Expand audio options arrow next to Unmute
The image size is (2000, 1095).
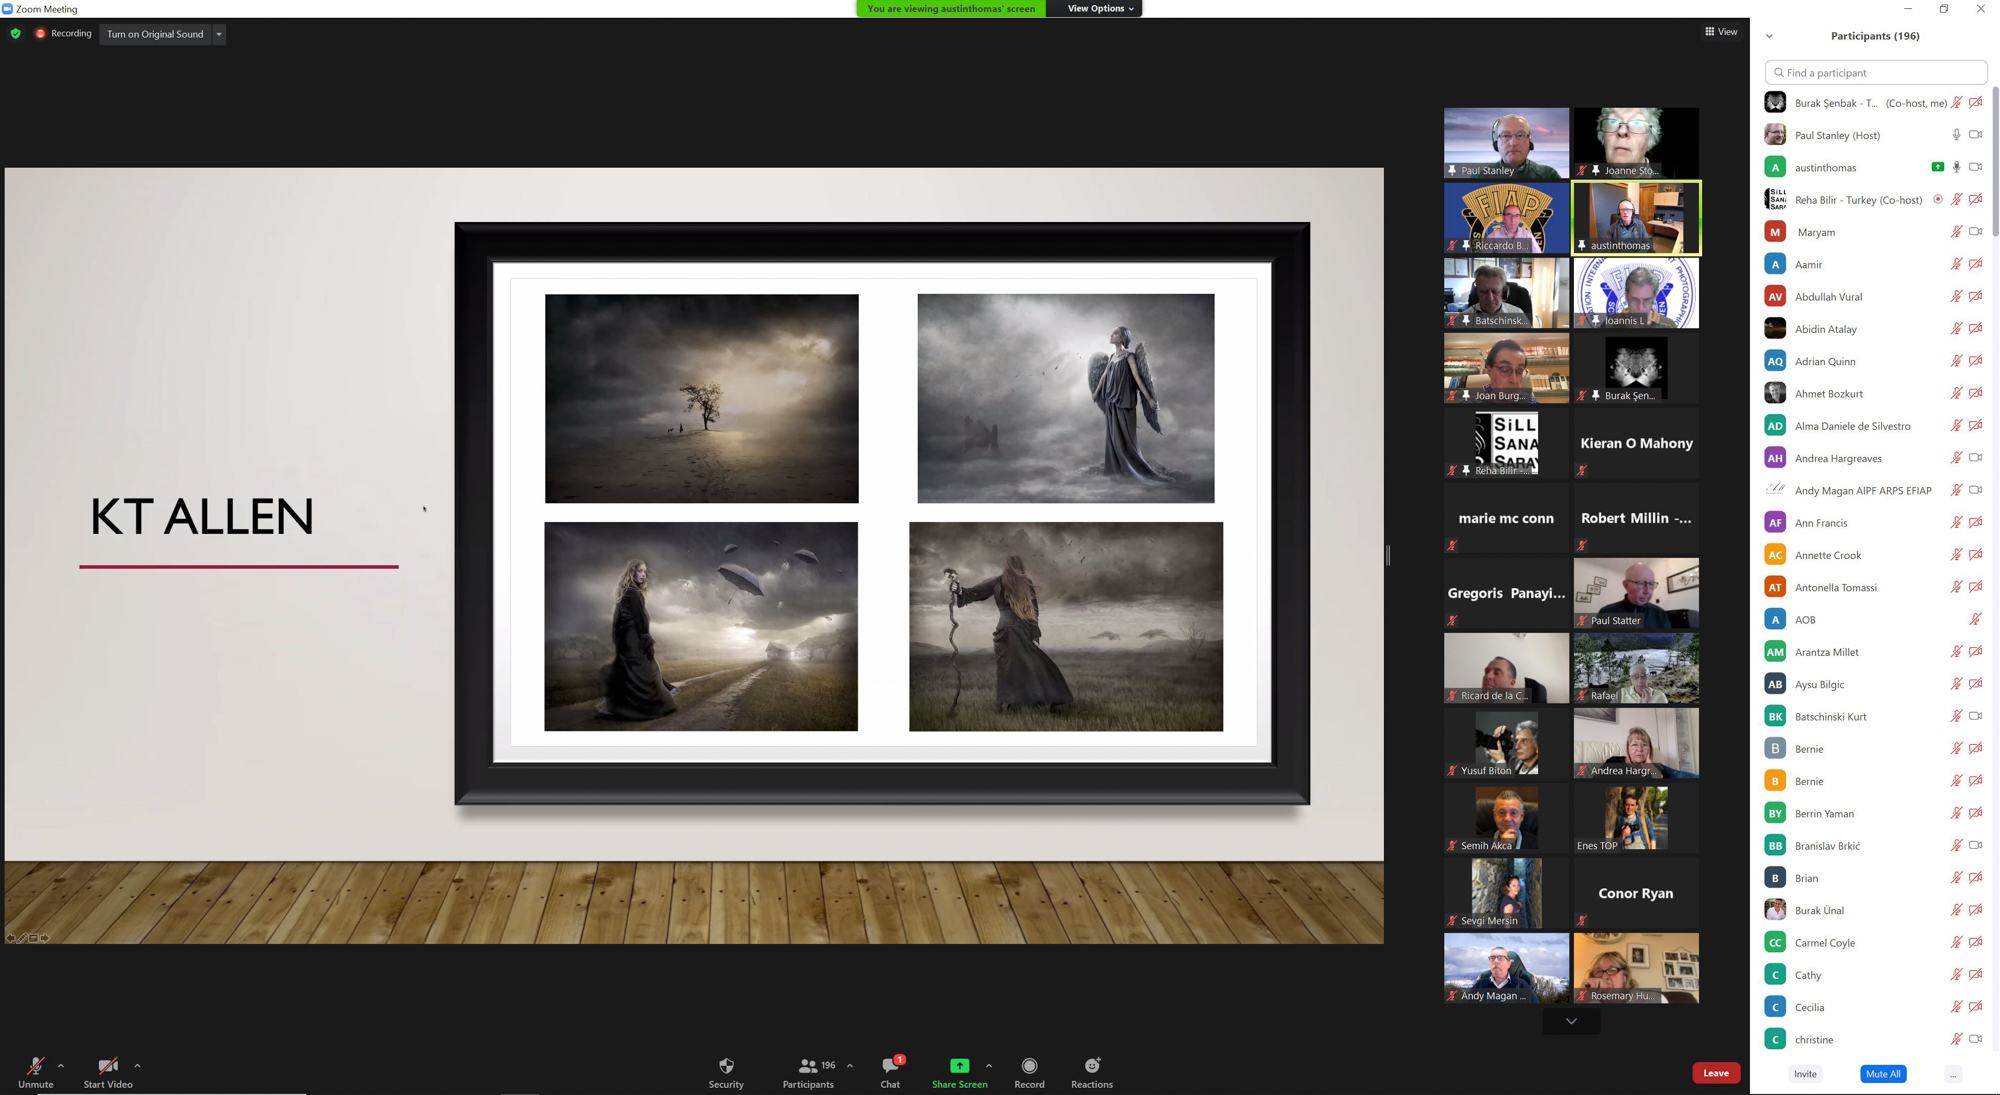click(61, 1066)
